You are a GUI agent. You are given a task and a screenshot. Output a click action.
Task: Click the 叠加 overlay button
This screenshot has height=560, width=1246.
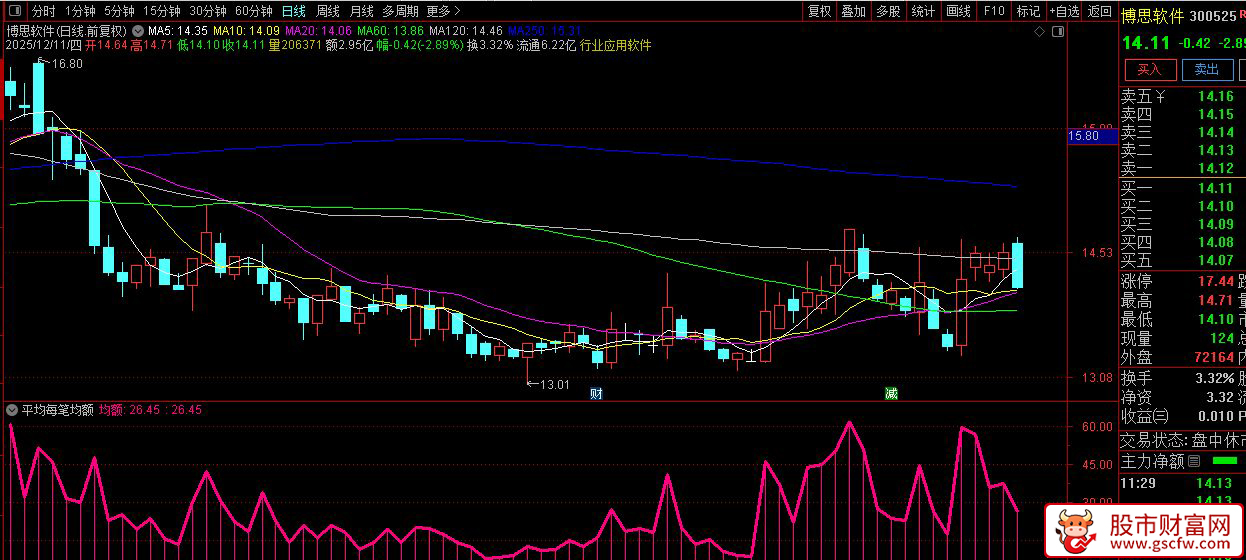(853, 12)
